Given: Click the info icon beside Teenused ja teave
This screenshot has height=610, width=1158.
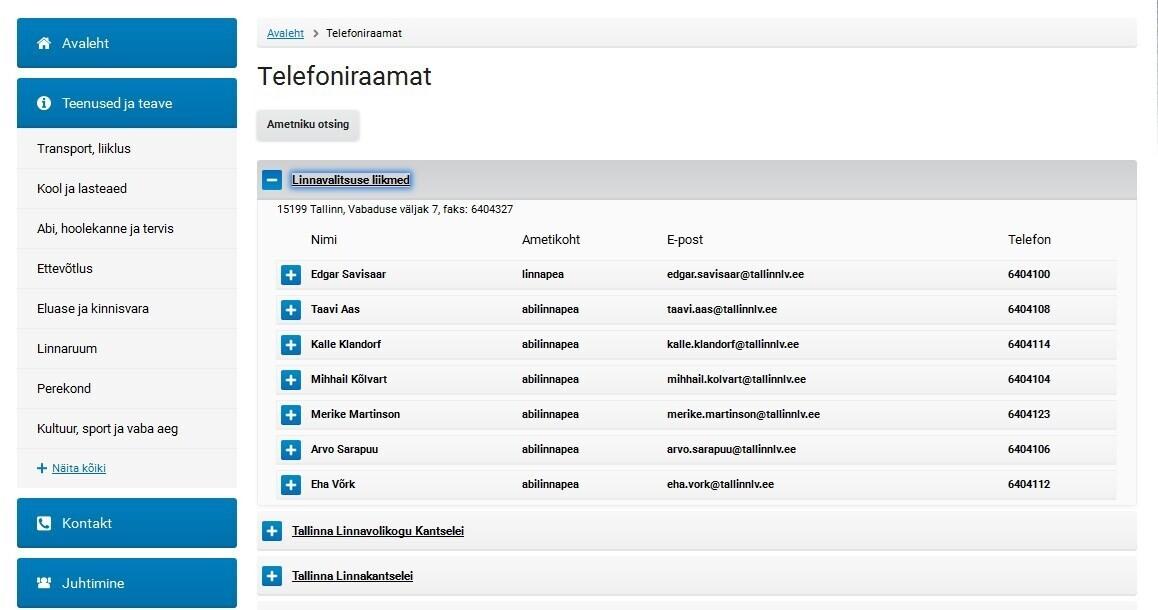Looking at the screenshot, I should 44,103.
